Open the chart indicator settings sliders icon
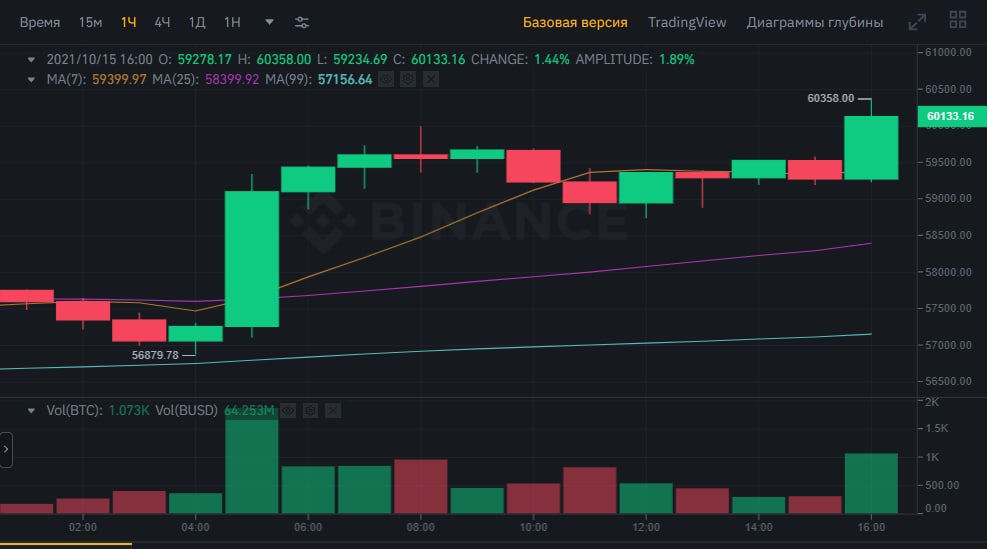Viewport: 987px width, 549px height. (302, 23)
